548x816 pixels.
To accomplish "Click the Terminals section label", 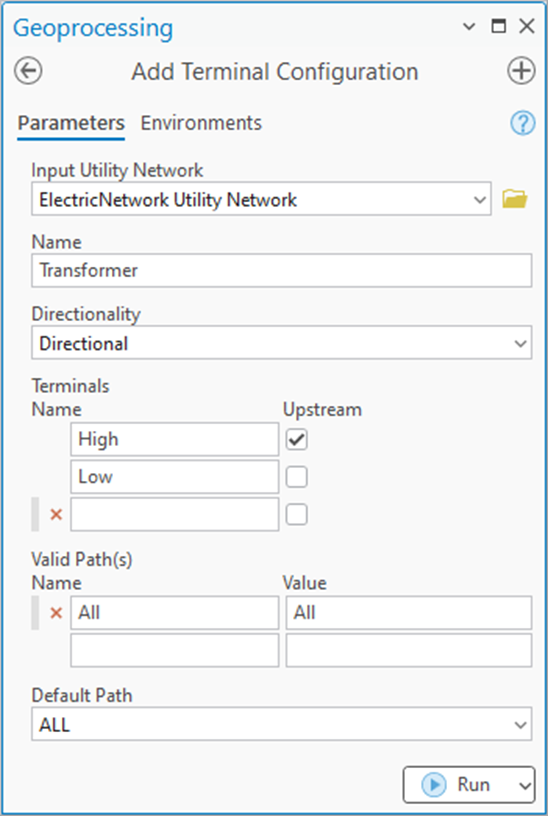I will pyautogui.click(x=71, y=386).
